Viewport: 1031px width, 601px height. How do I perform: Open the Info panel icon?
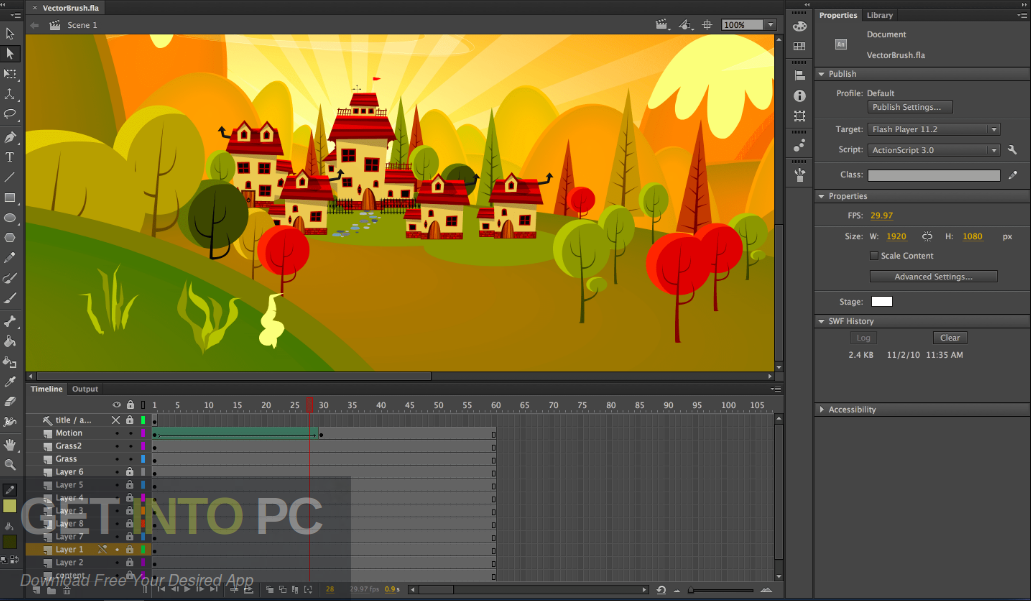click(x=800, y=96)
